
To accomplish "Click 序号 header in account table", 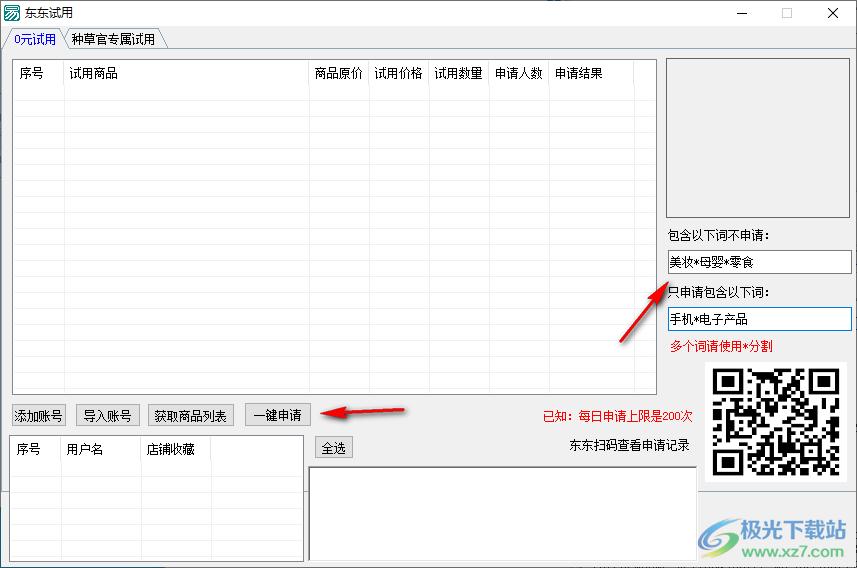I will tap(36, 449).
